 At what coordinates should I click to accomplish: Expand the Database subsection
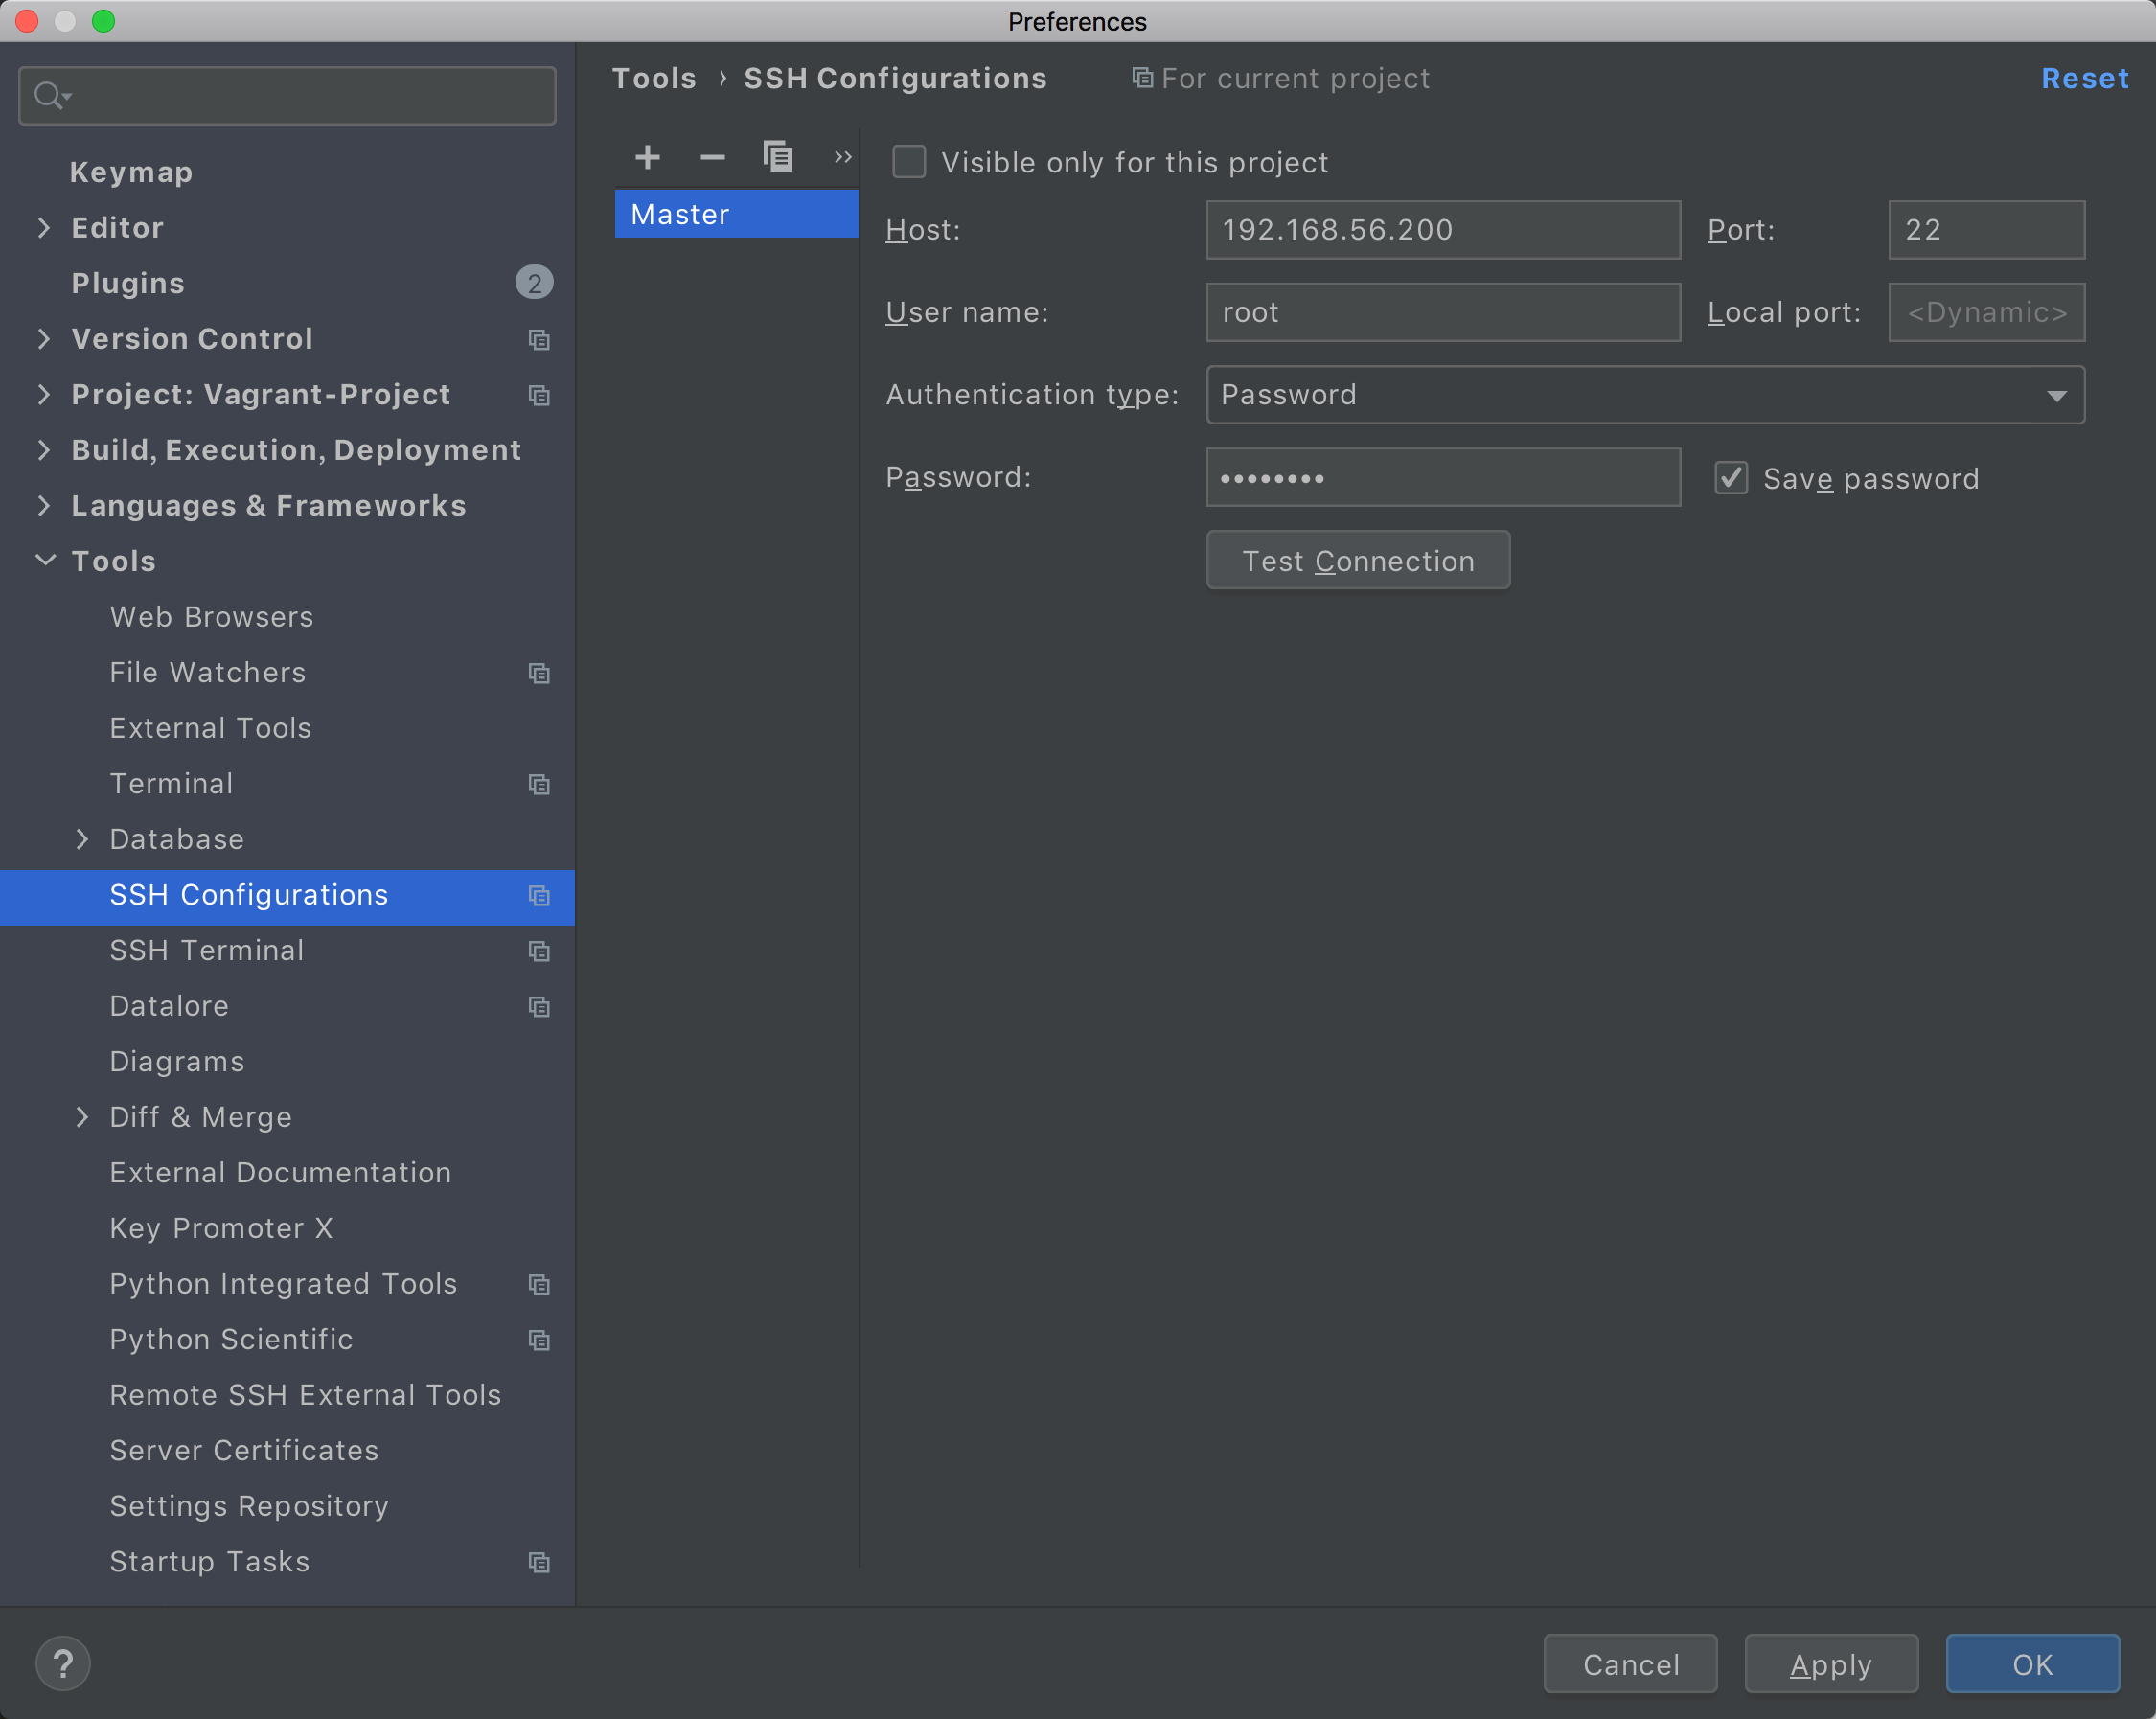82,839
